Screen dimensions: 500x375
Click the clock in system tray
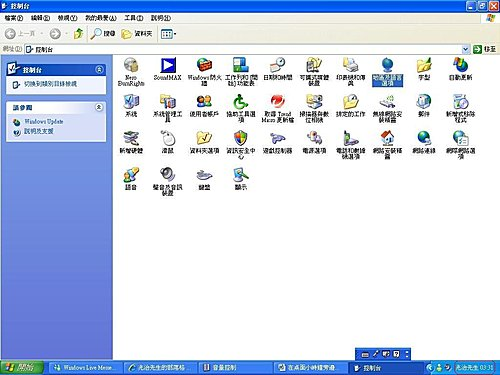click(474, 368)
